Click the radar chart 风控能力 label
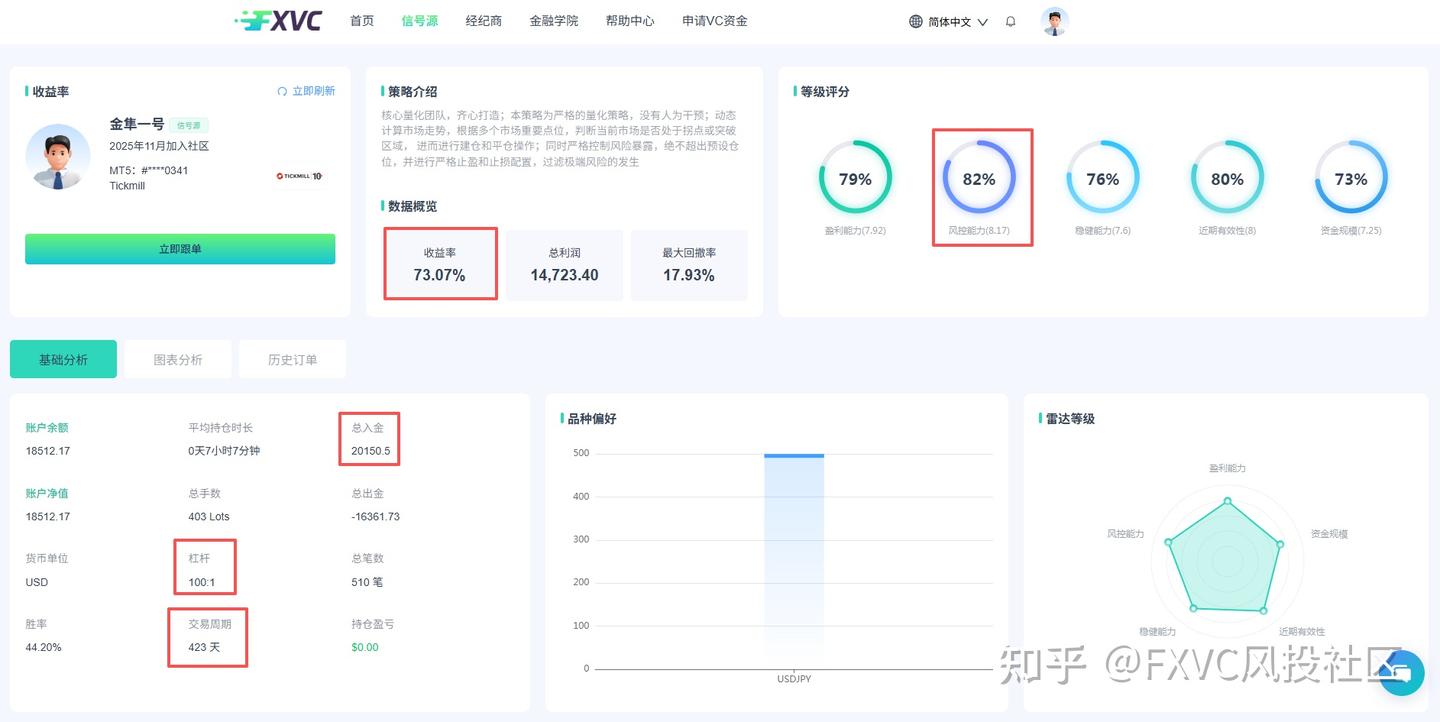1440x722 pixels. 1125,534
